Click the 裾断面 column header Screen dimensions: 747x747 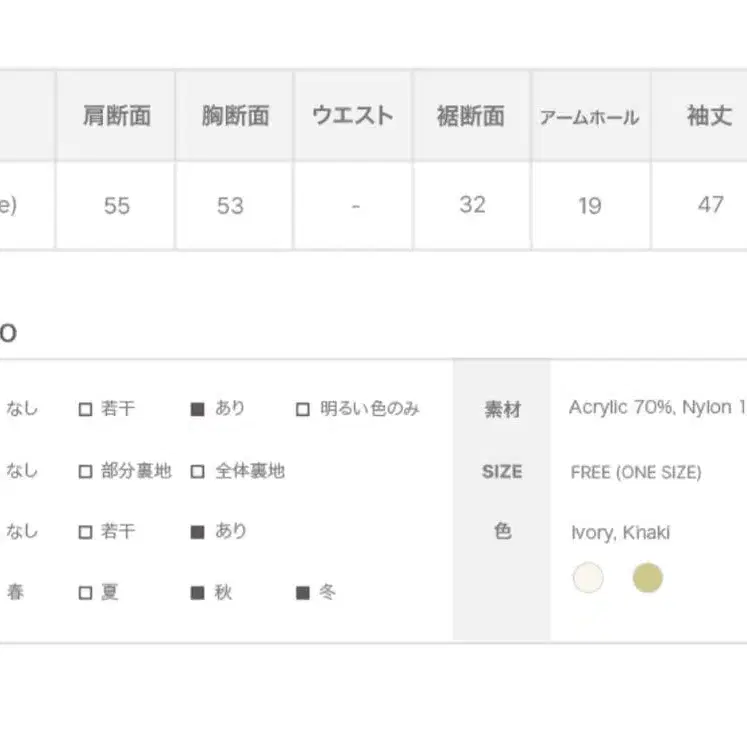click(471, 116)
